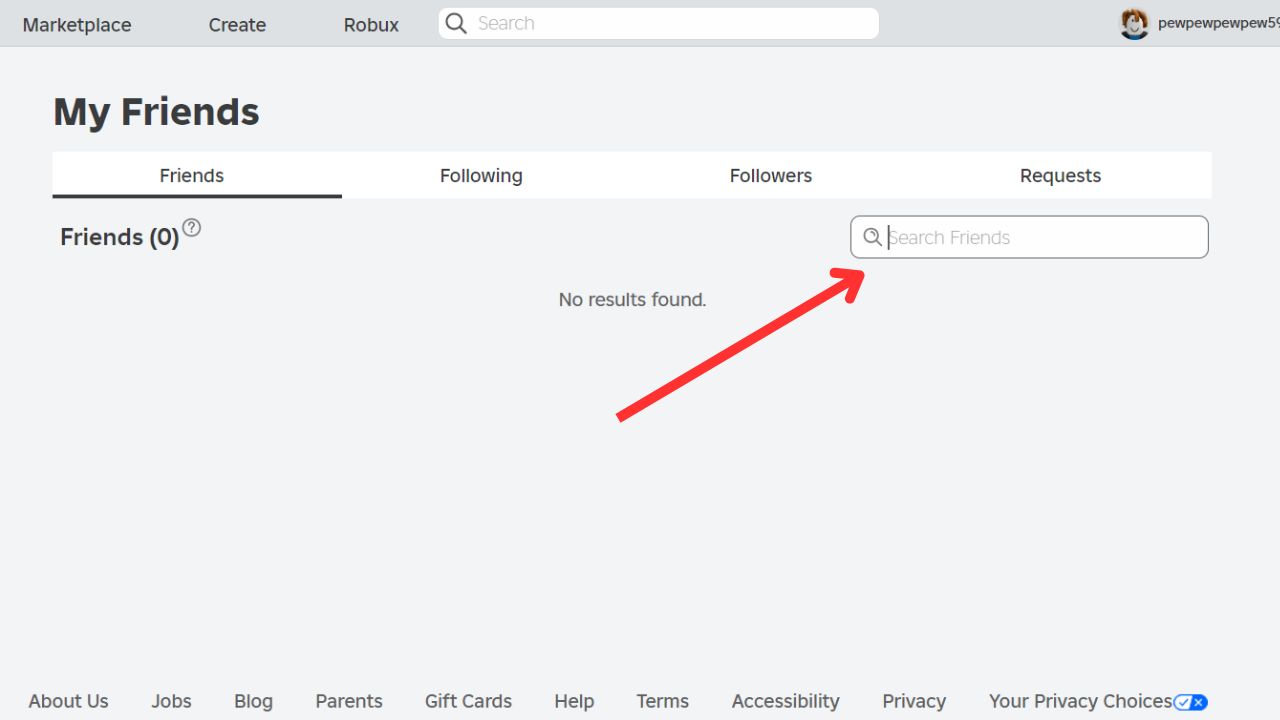Open the Followers tab

tap(770, 176)
